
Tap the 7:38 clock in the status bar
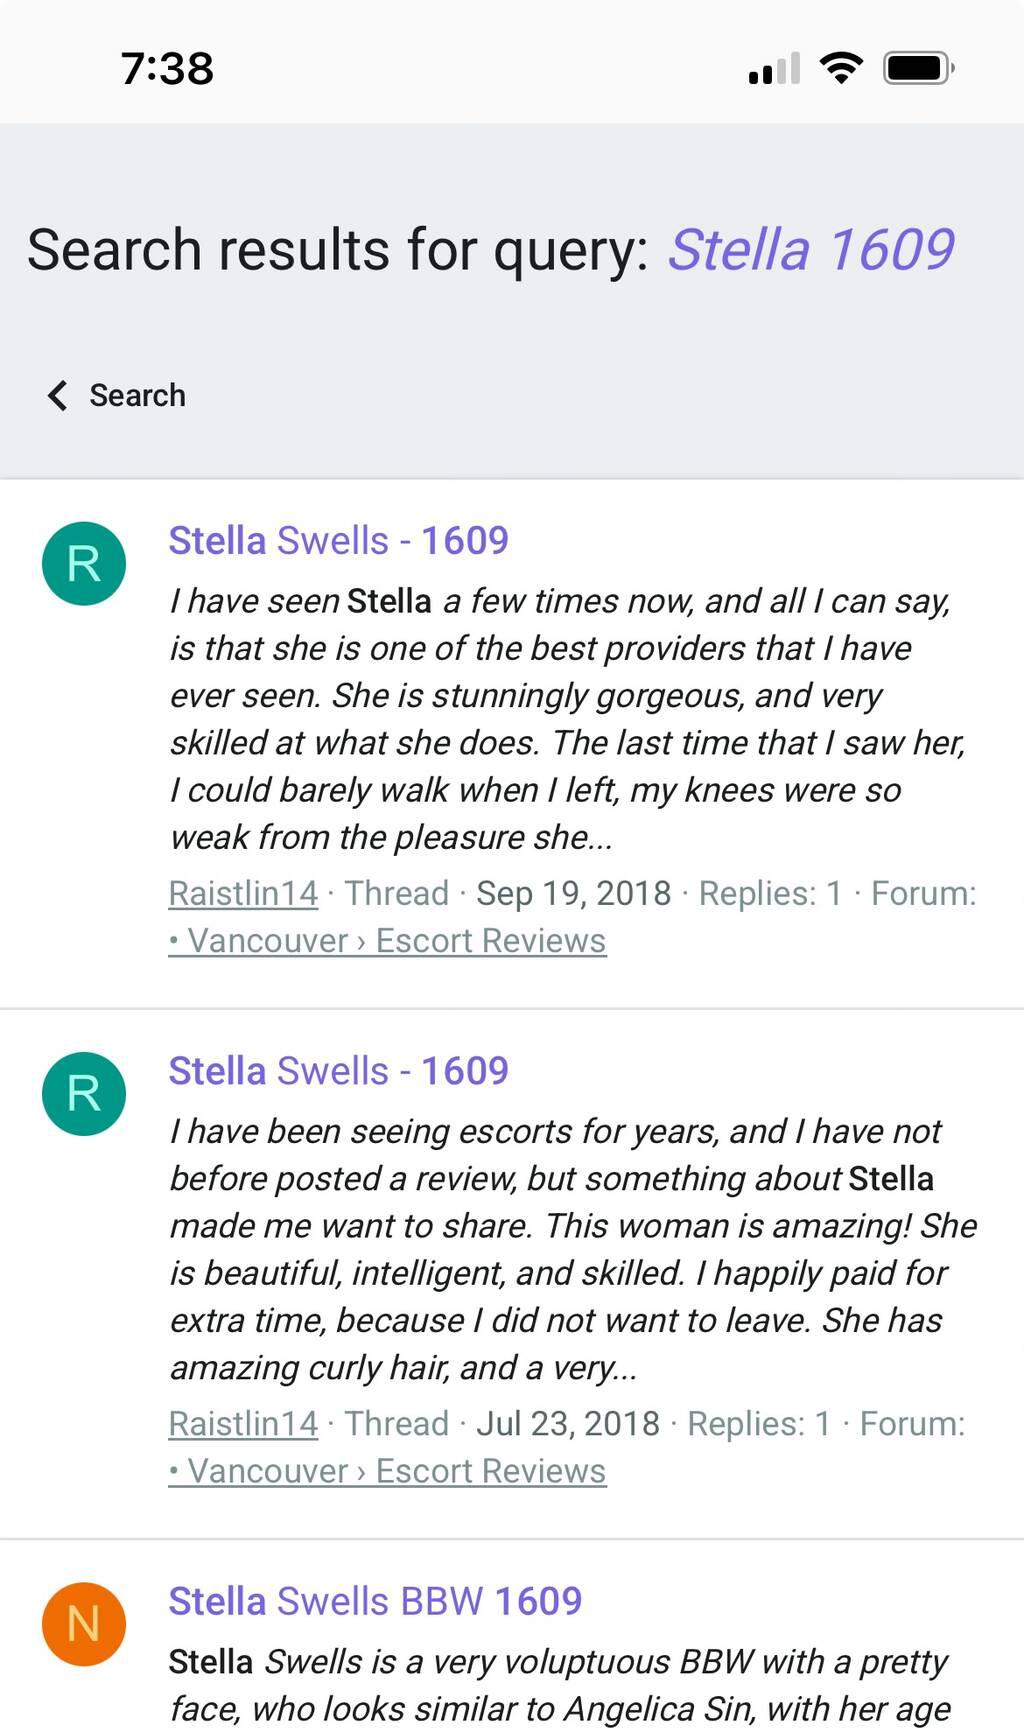pyautogui.click(x=167, y=69)
